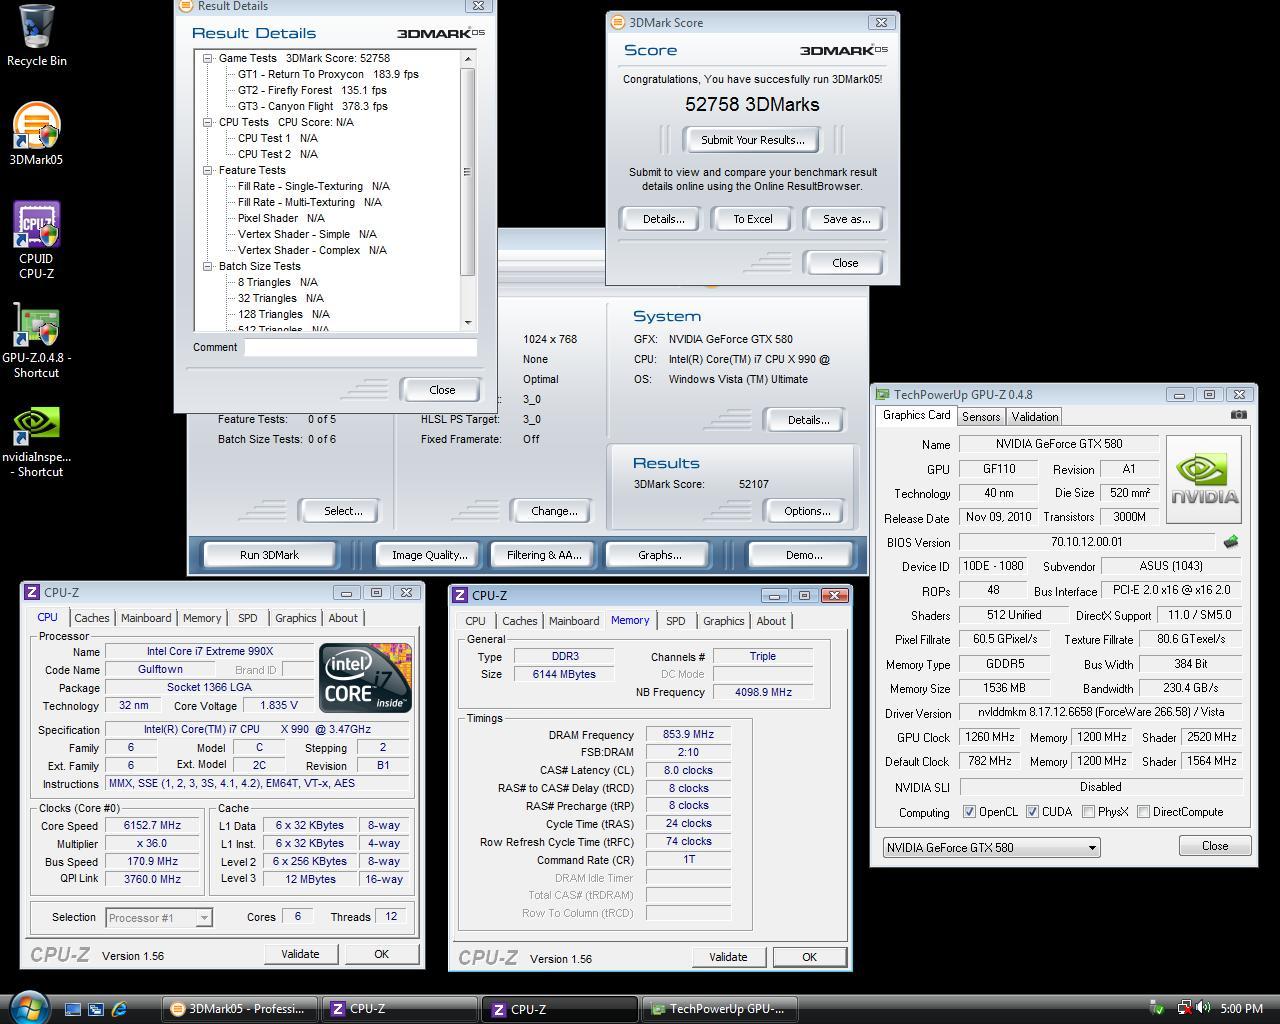1280x1024 pixels.
Task: Open the volume speaker tray icon
Action: [x=1202, y=1008]
